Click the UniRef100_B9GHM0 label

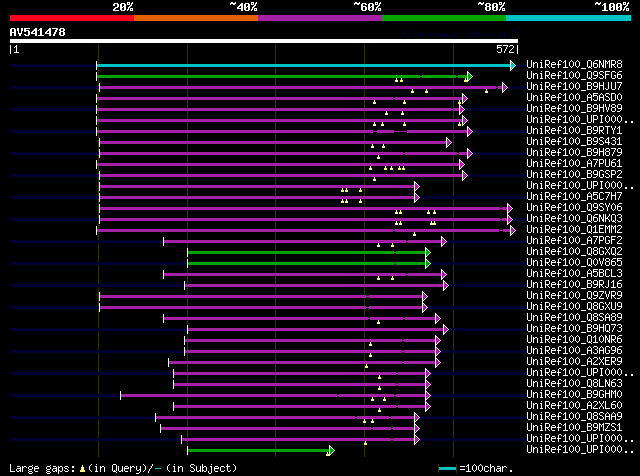pos(574,395)
